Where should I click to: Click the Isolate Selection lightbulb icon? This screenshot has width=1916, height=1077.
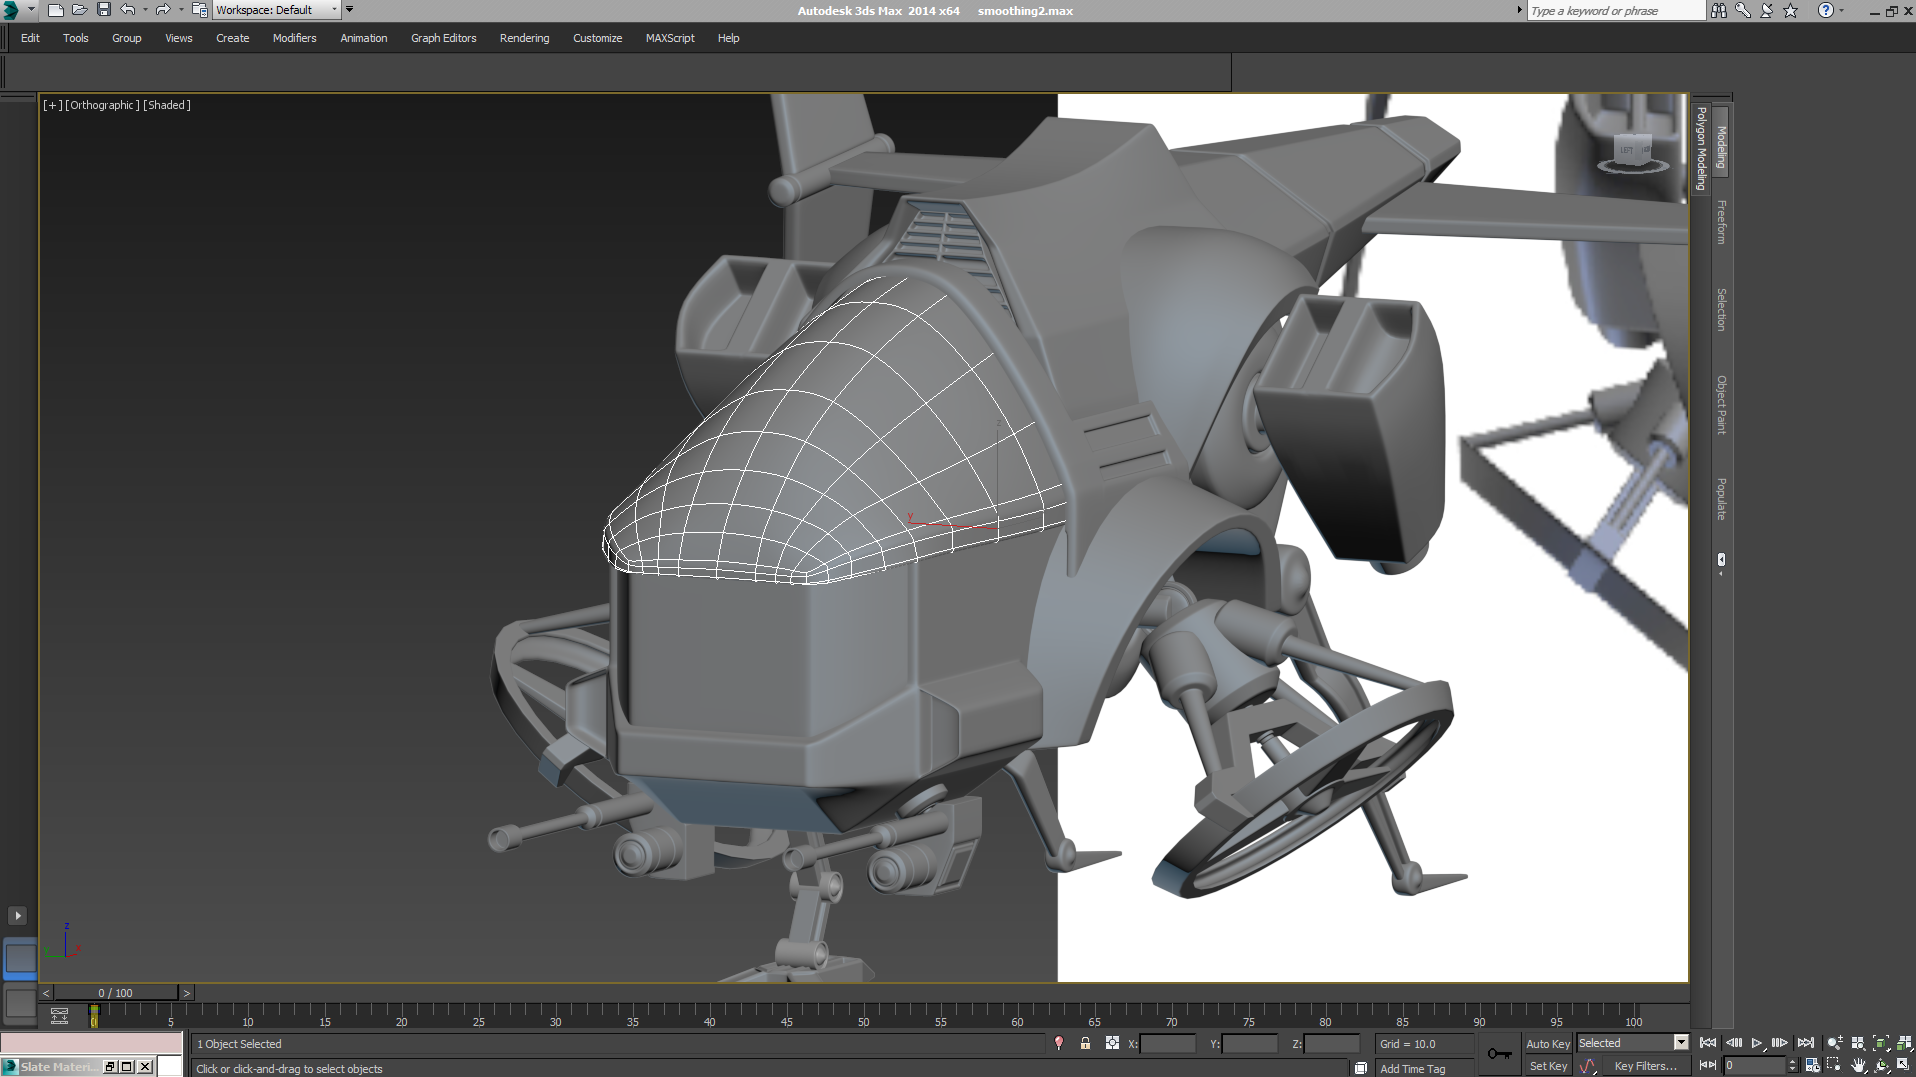pyautogui.click(x=1059, y=1043)
